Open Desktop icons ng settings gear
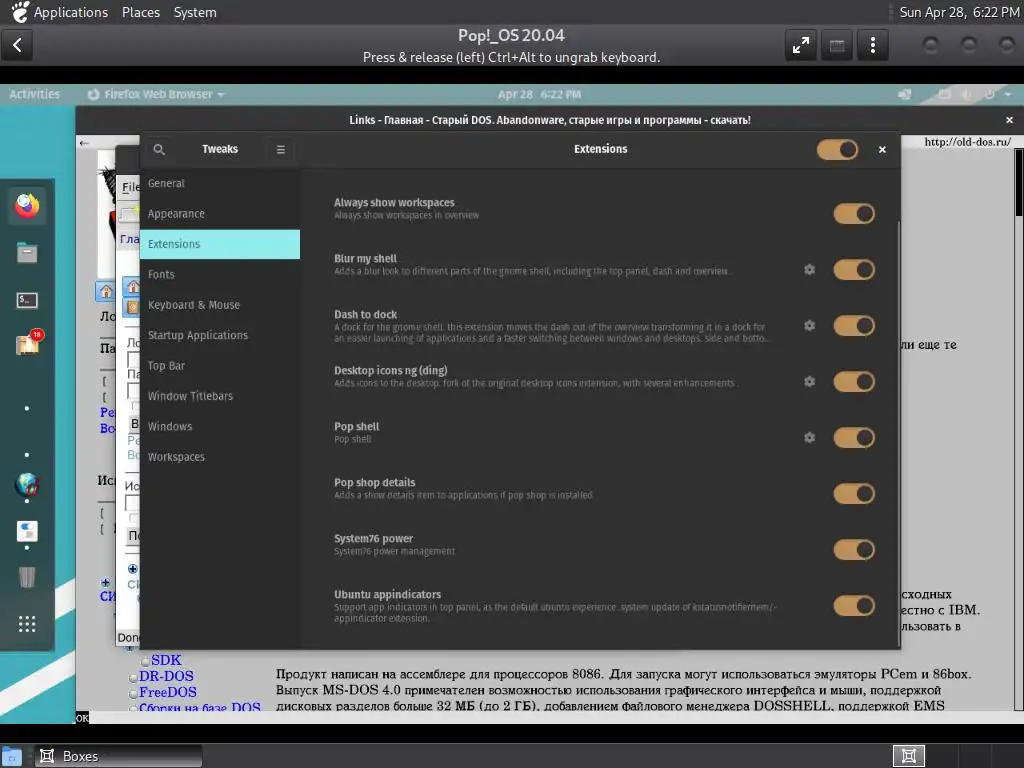 point(809,381)
